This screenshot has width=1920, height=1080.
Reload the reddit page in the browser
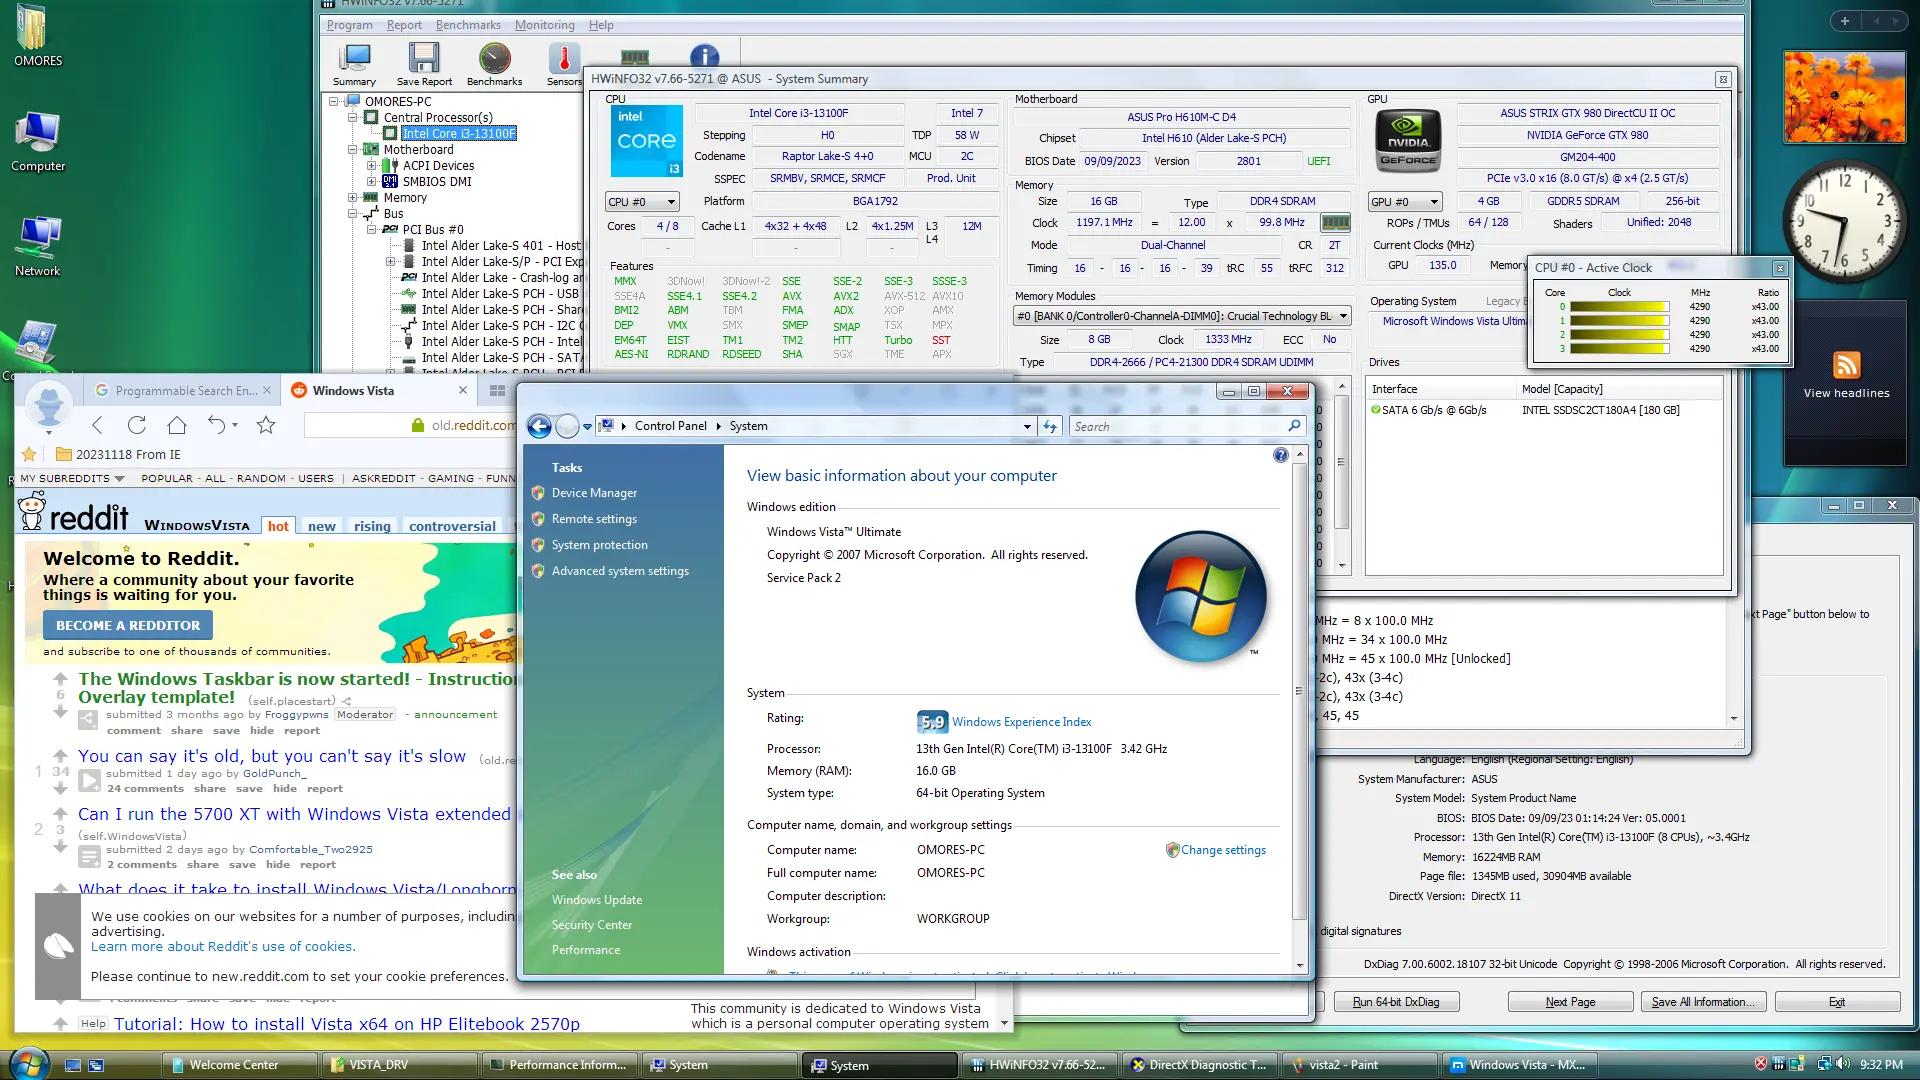coord(137,425)
